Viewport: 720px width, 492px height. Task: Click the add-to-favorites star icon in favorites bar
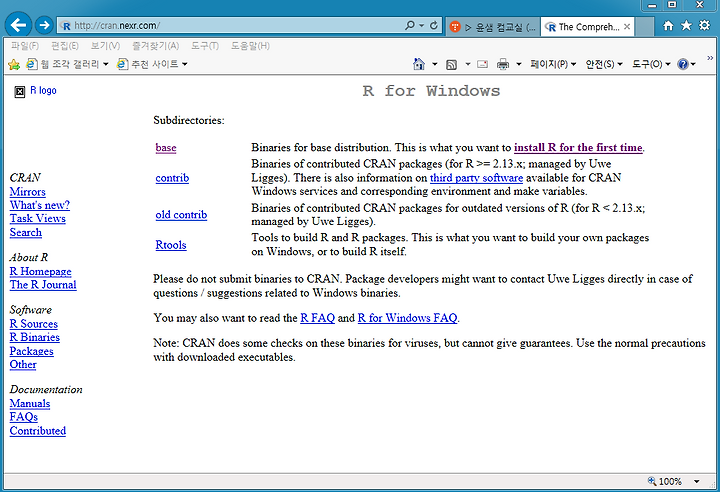[x=14, y=64]
